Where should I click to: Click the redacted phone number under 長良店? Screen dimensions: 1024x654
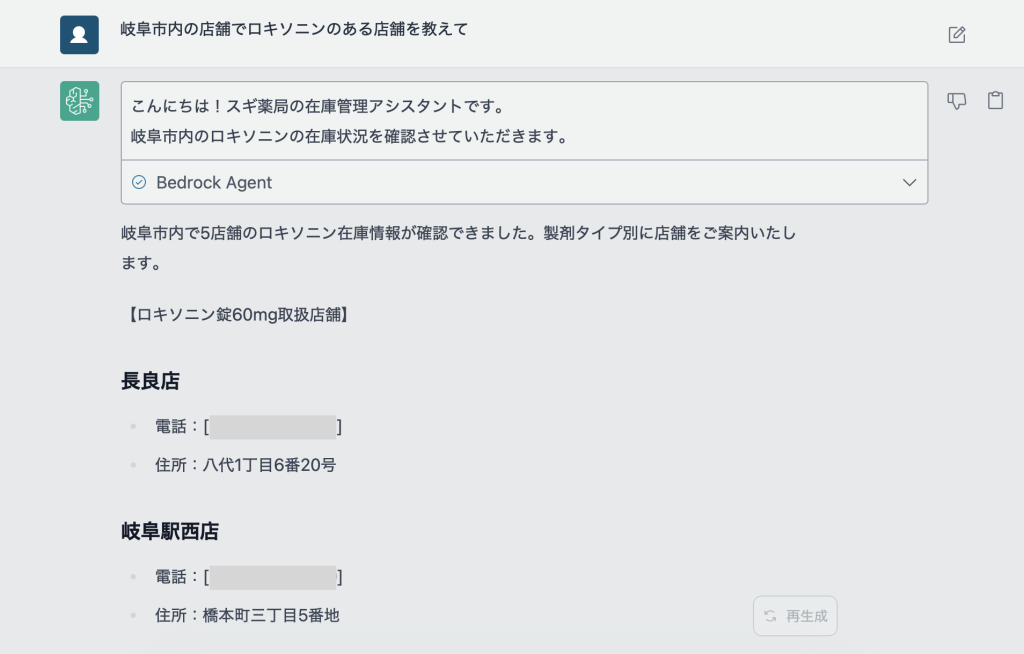click(x=272, y=426)
